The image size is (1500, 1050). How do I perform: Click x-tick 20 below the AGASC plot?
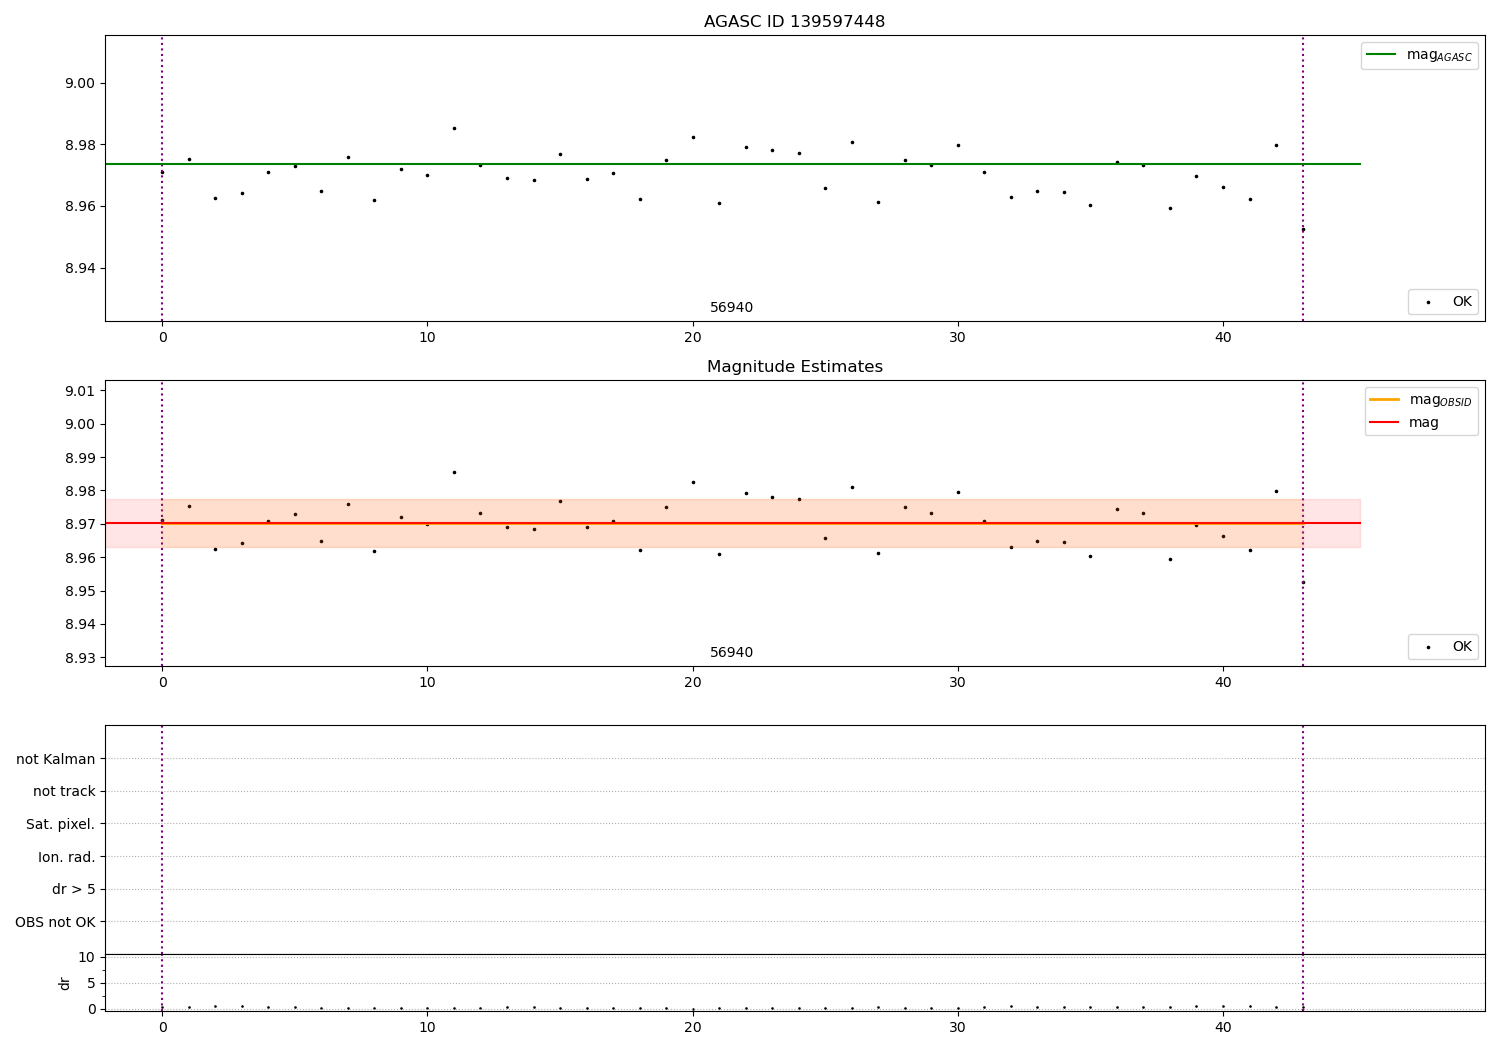tap(692, 338)
